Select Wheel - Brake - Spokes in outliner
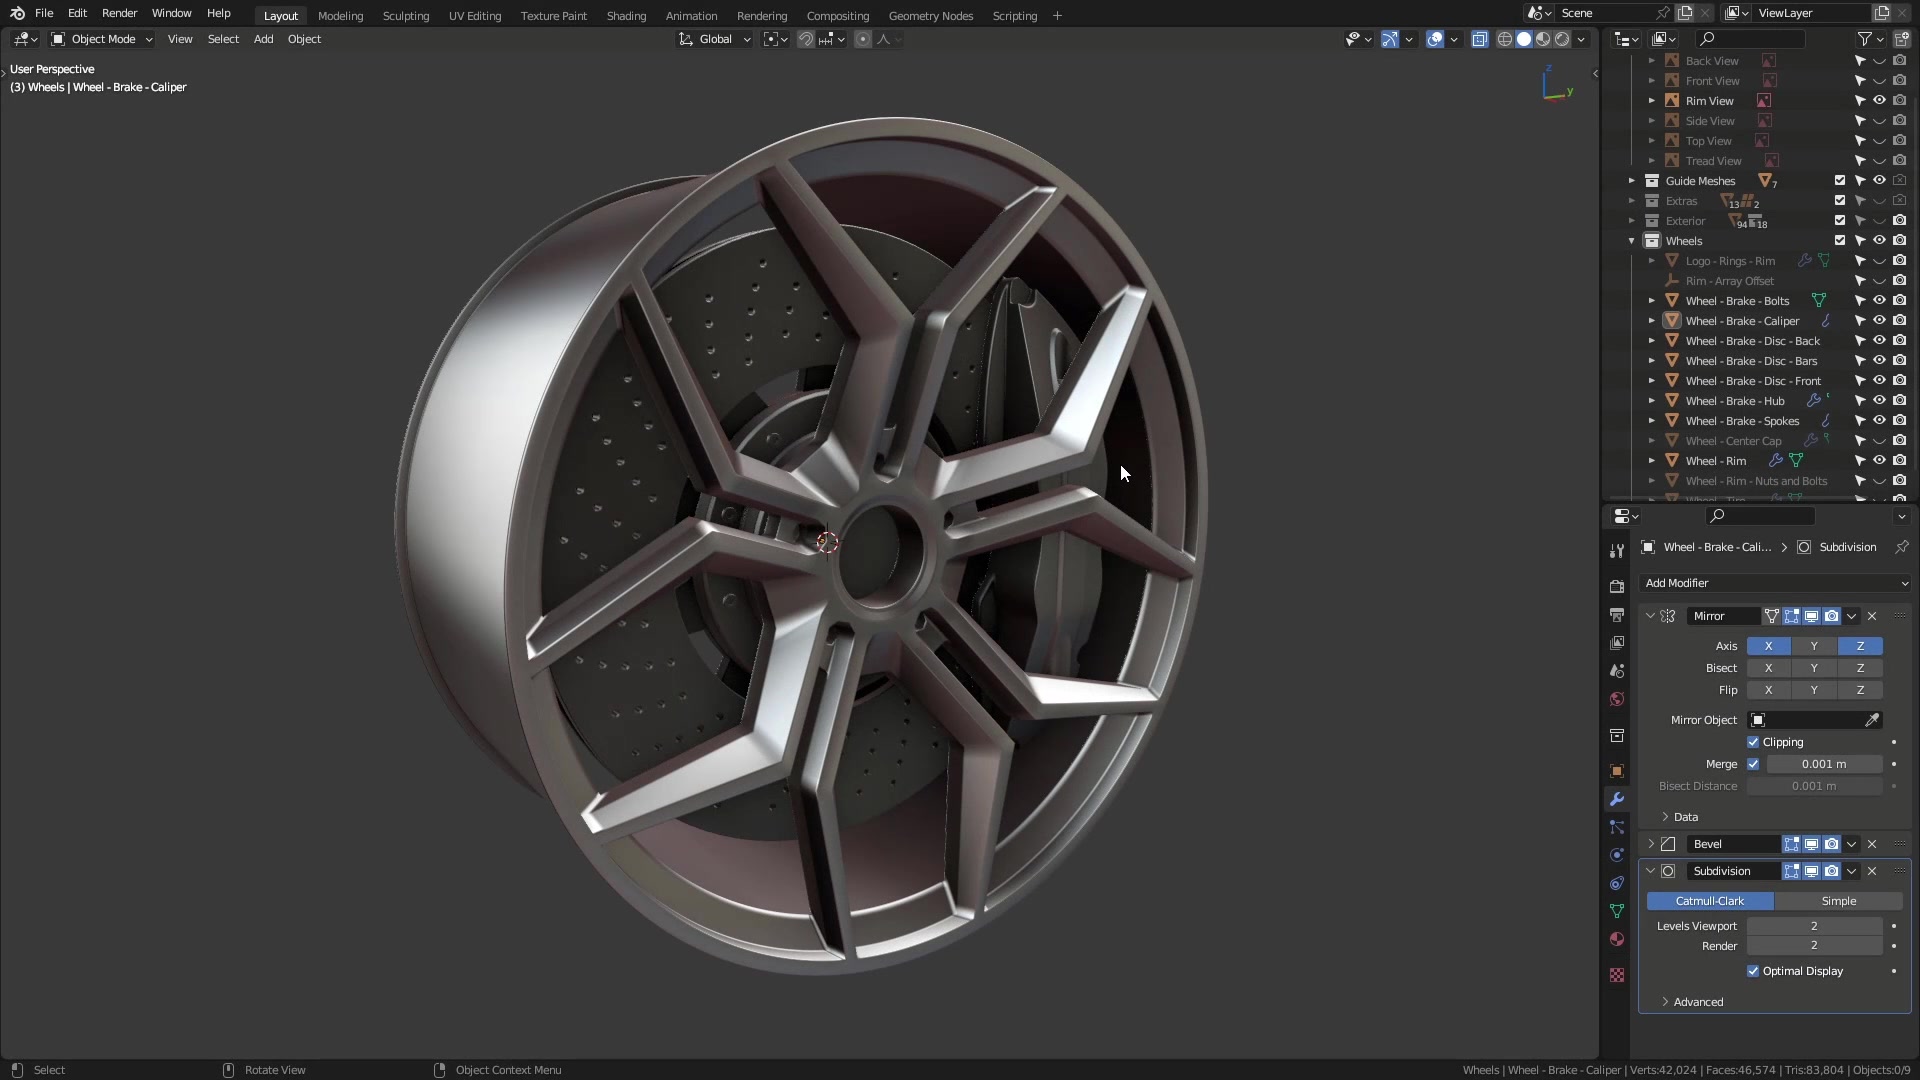Viewport: 1920px width, 1080px height. click(x=1742, y=421)
